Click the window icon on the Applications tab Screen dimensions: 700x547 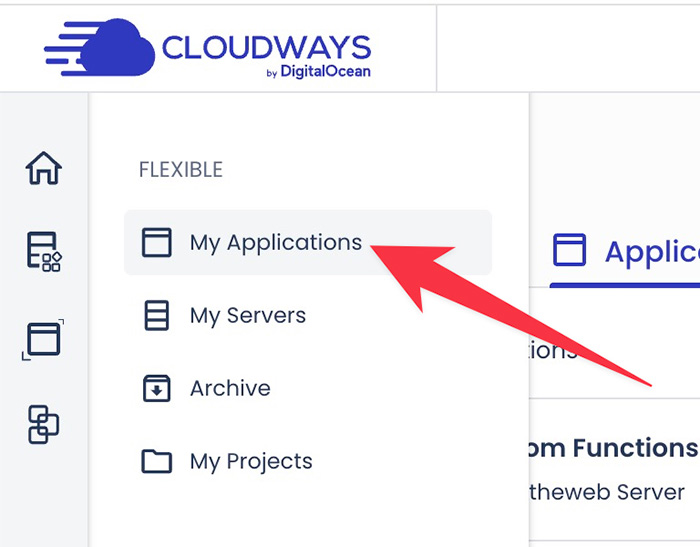[570, 250]
